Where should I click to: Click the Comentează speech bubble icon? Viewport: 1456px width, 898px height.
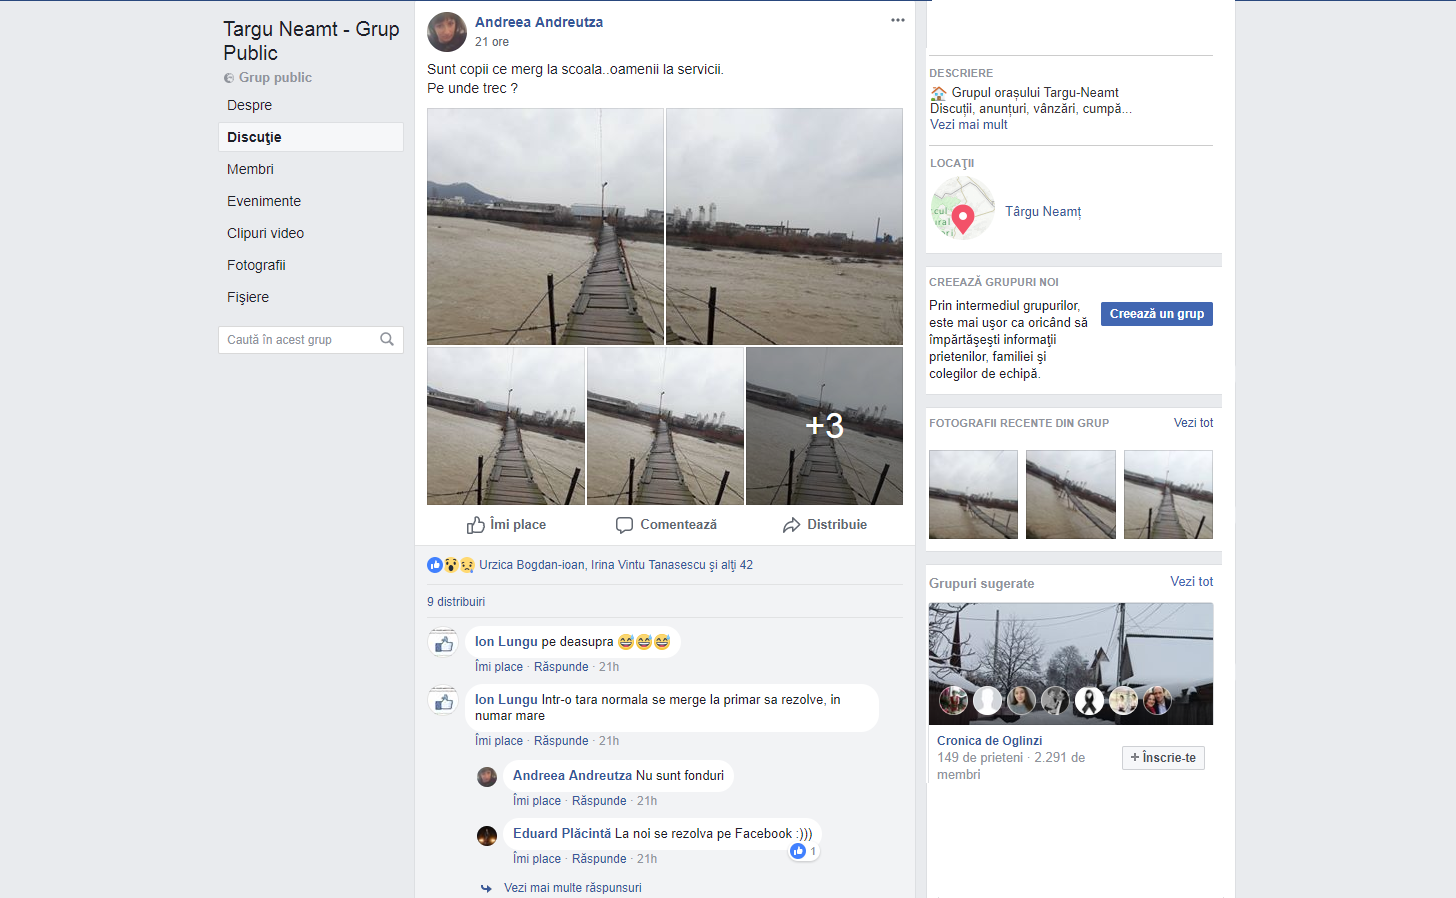[x=624, y=525]
